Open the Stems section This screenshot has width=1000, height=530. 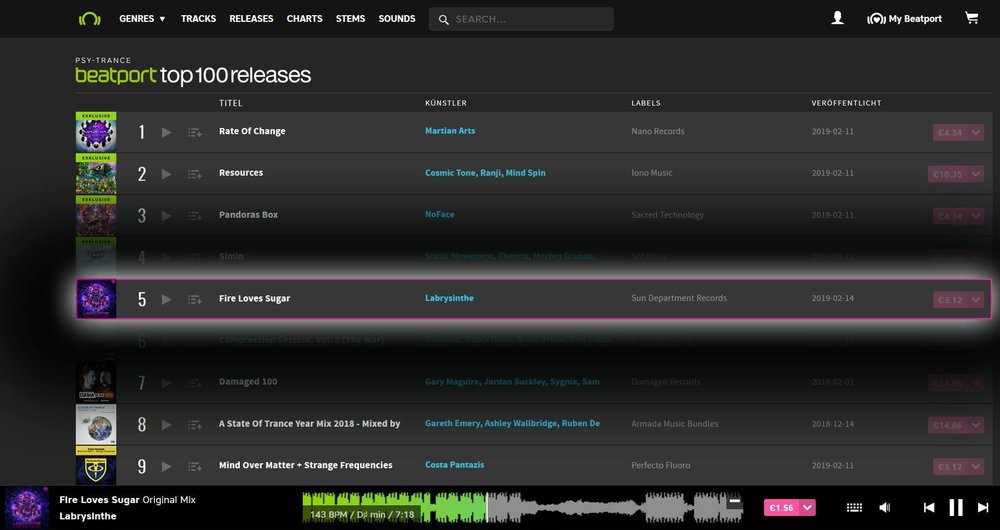point(350,19)
